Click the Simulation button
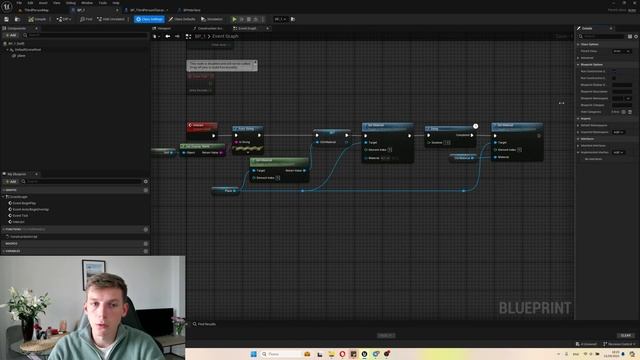Viewport: 640px width, 360px height. pyautogui.click(x=212, y=19)
